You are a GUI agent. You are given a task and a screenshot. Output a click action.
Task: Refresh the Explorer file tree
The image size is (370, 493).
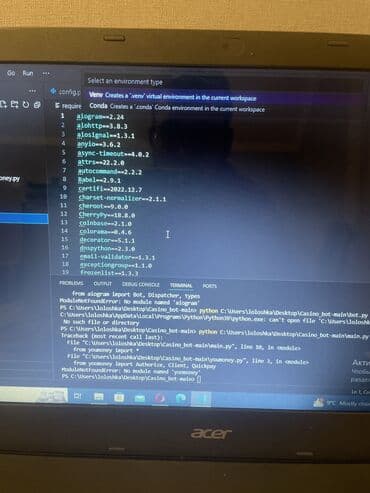[26, 105]
